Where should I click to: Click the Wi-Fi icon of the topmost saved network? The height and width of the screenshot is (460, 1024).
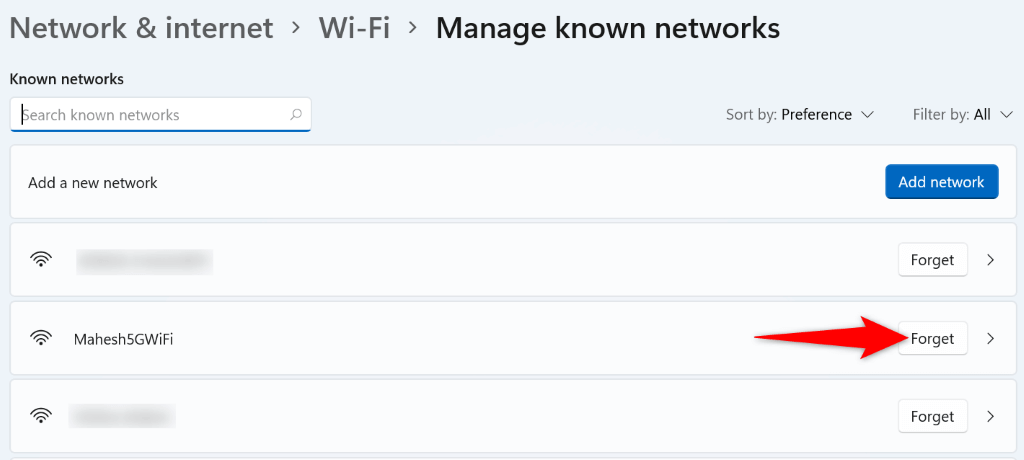point(41,261)
